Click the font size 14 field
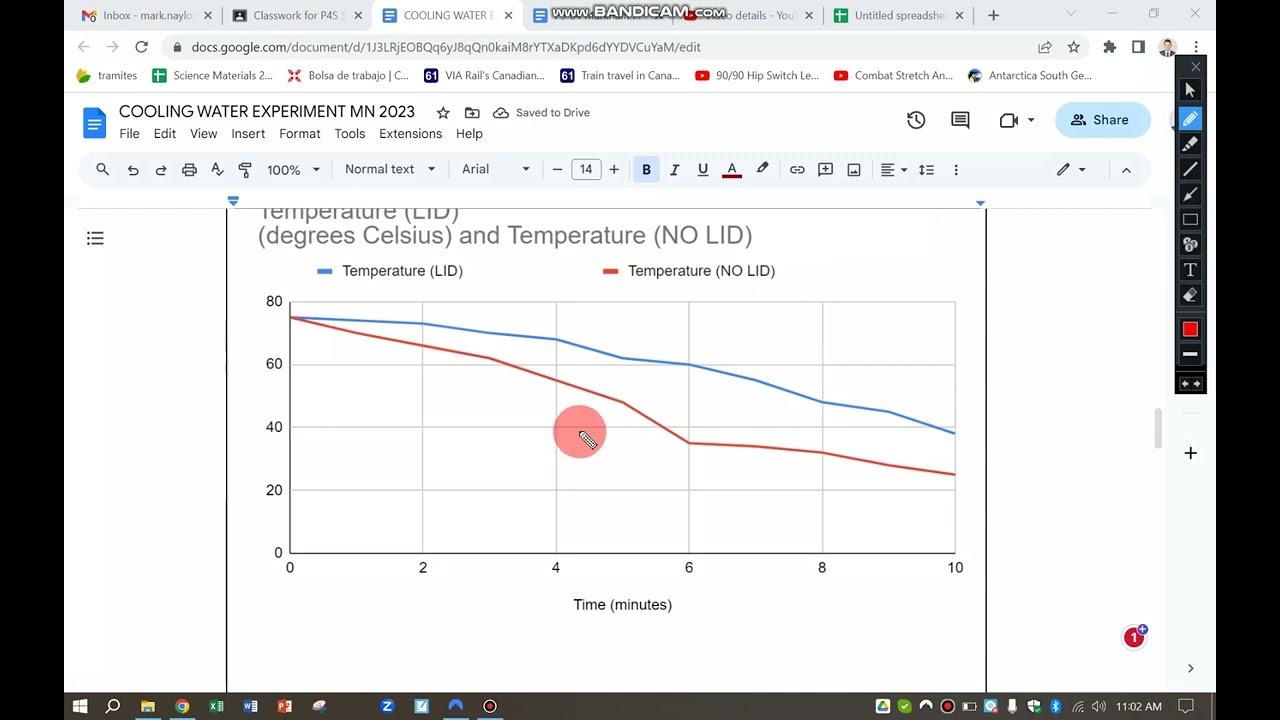Viewport: 1280px width, 720px height. pyautogui.click(x=586, y=170)
